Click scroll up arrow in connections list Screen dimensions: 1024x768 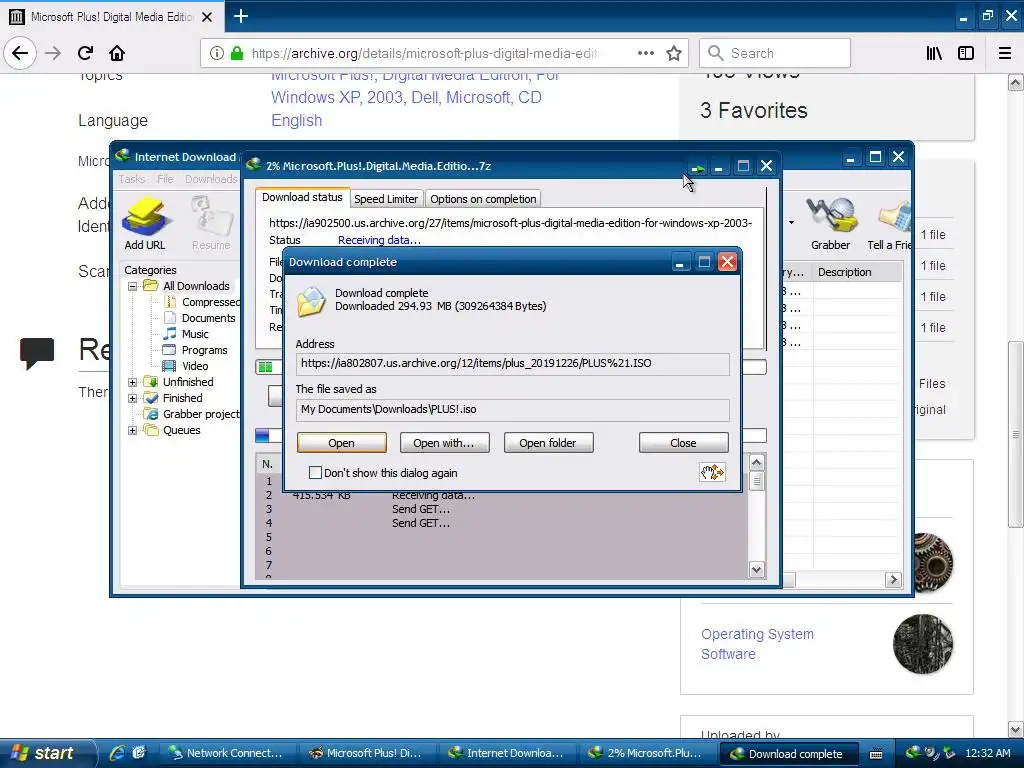coord(756,463)
